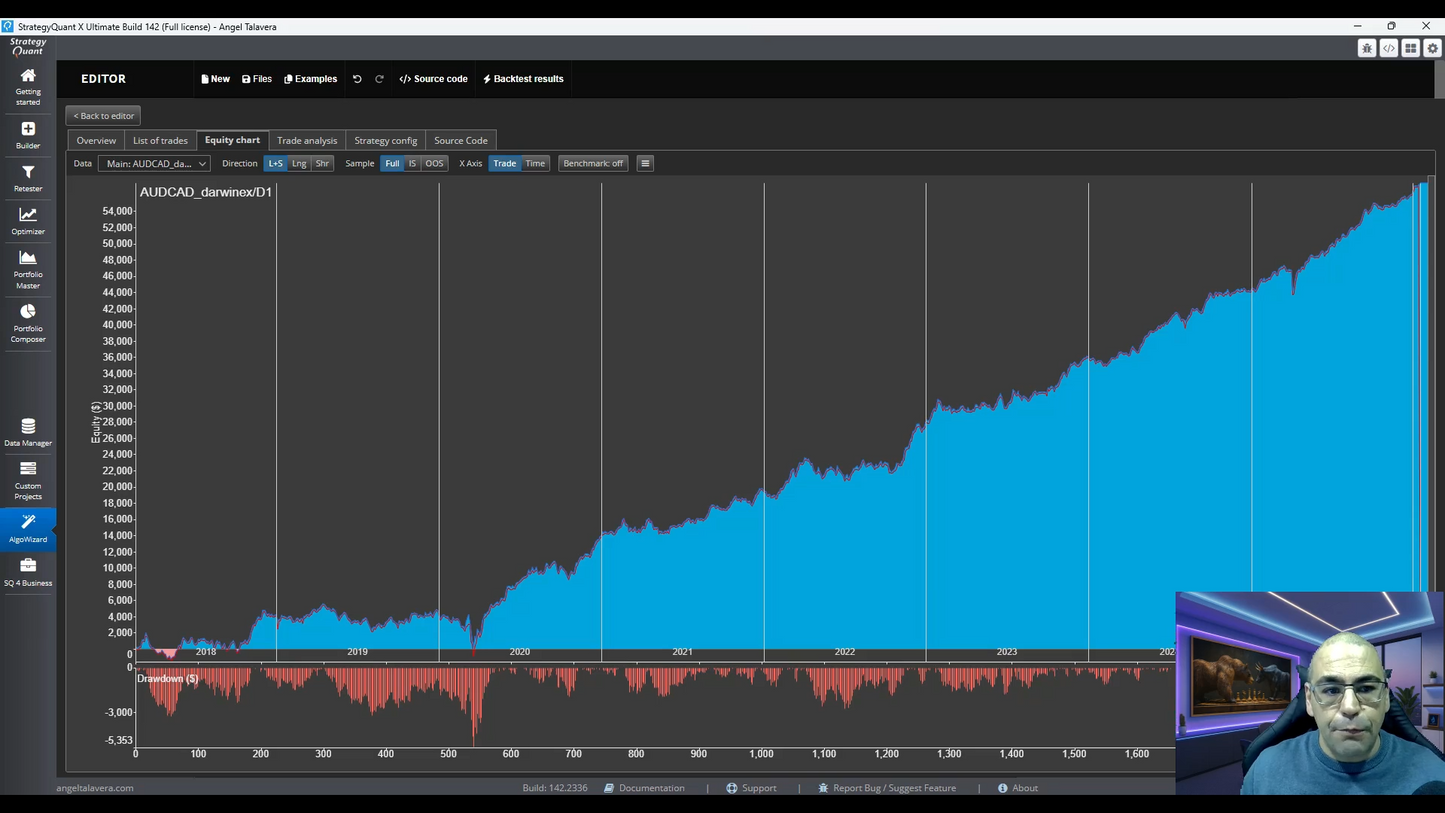The height and width of the screenshot is (813, 1445).
Task: Open the Builder module
Action: (28, 135)
